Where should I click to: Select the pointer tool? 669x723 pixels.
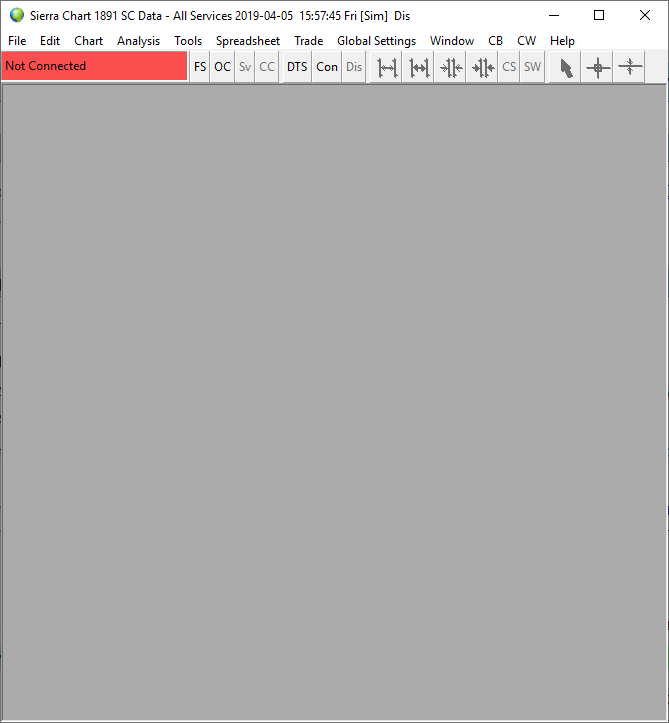pos(565,67)
